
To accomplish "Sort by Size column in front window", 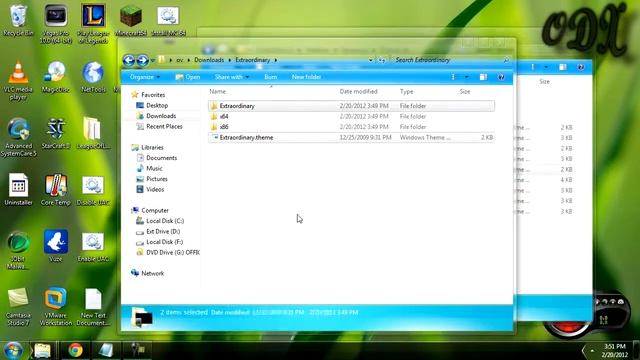I will (465, 91).
